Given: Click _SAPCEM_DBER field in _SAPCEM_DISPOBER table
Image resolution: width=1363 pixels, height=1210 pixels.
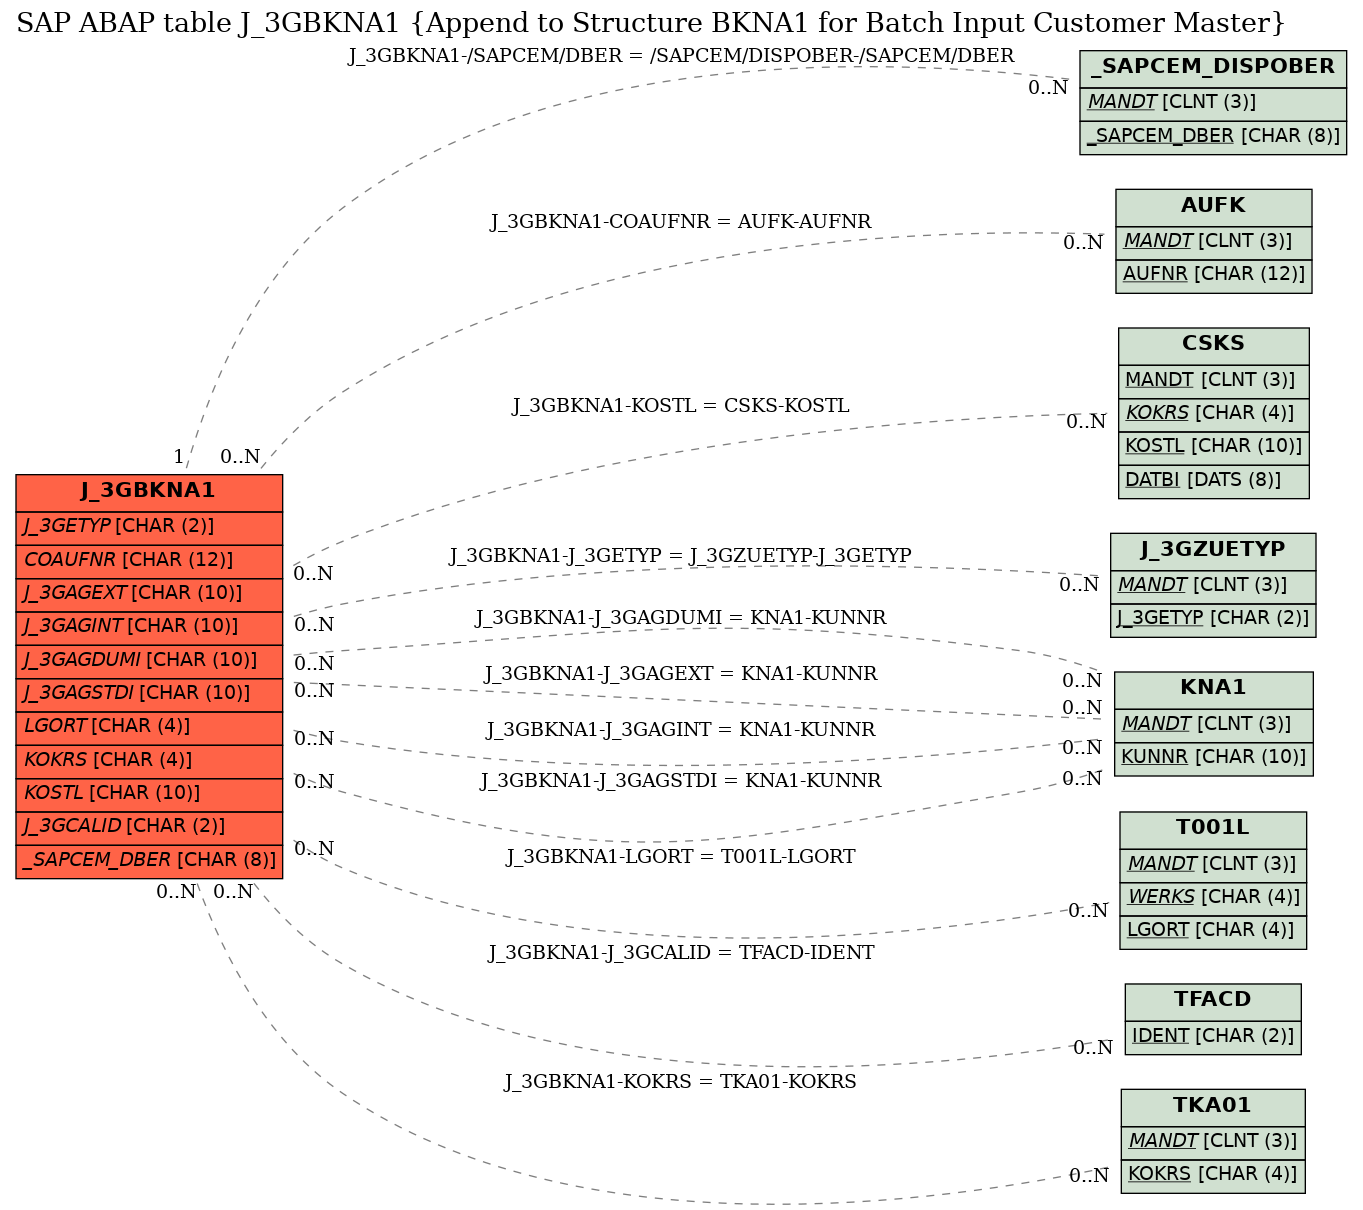Looking at the screenshot, I should (x=1213, y=137).
